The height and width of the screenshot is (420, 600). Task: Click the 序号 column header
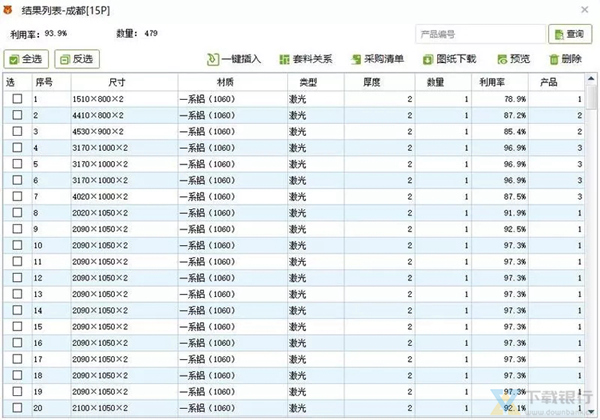tap(52, 82)
